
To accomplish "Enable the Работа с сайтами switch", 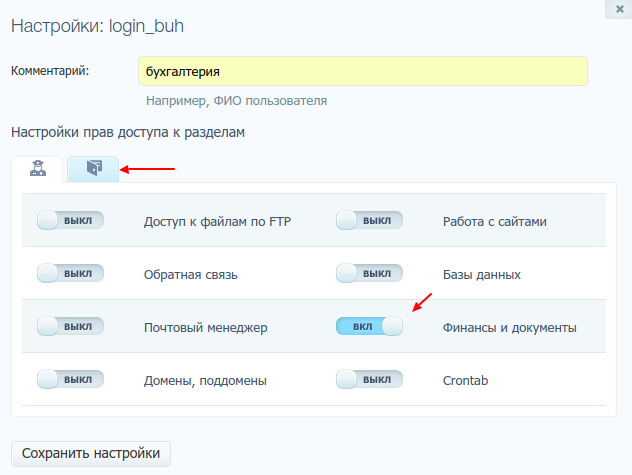I will [369, 220].
